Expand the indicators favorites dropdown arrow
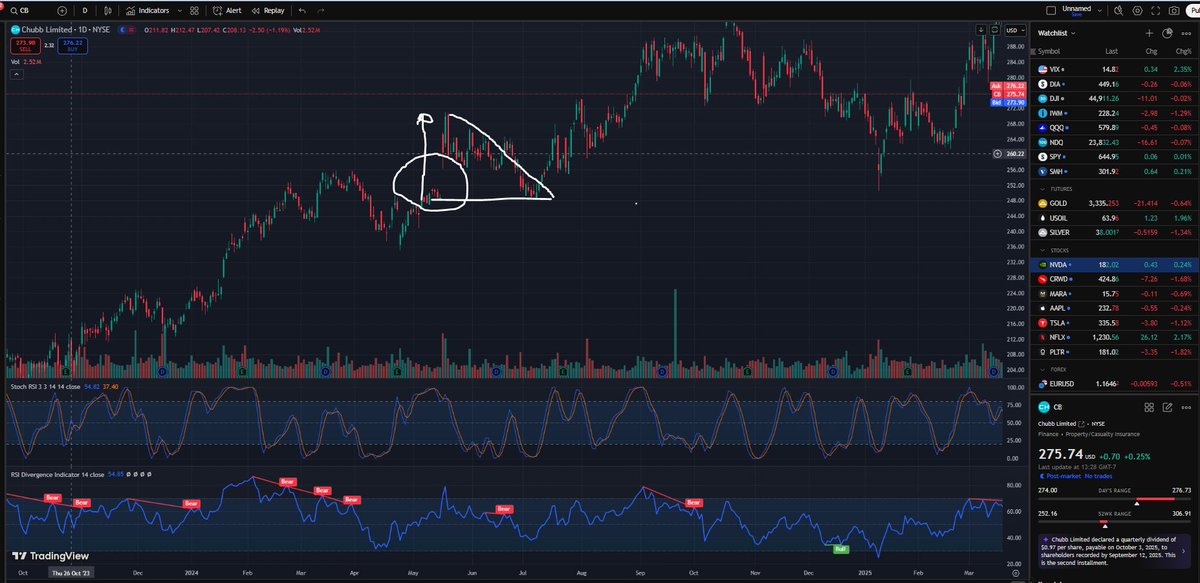 click(178, 10)
